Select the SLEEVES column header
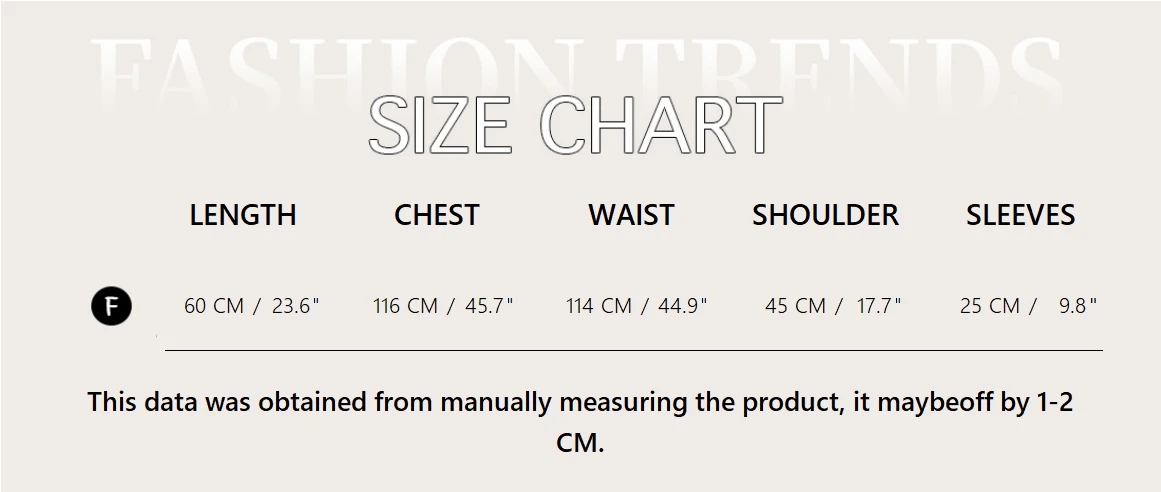The width and height of the screenshot is (1161, 492). click(x=1020, y=215)
